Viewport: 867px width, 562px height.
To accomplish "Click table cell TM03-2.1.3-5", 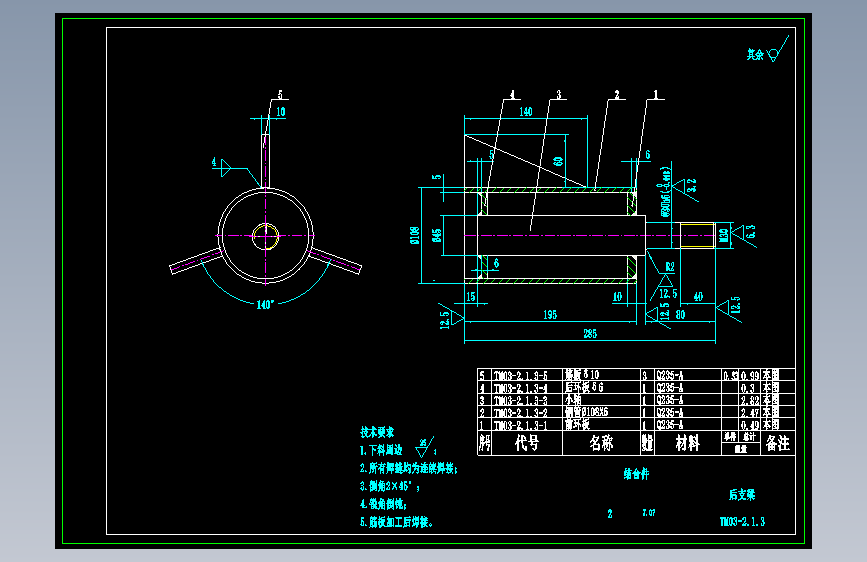I will pos(520,376).
